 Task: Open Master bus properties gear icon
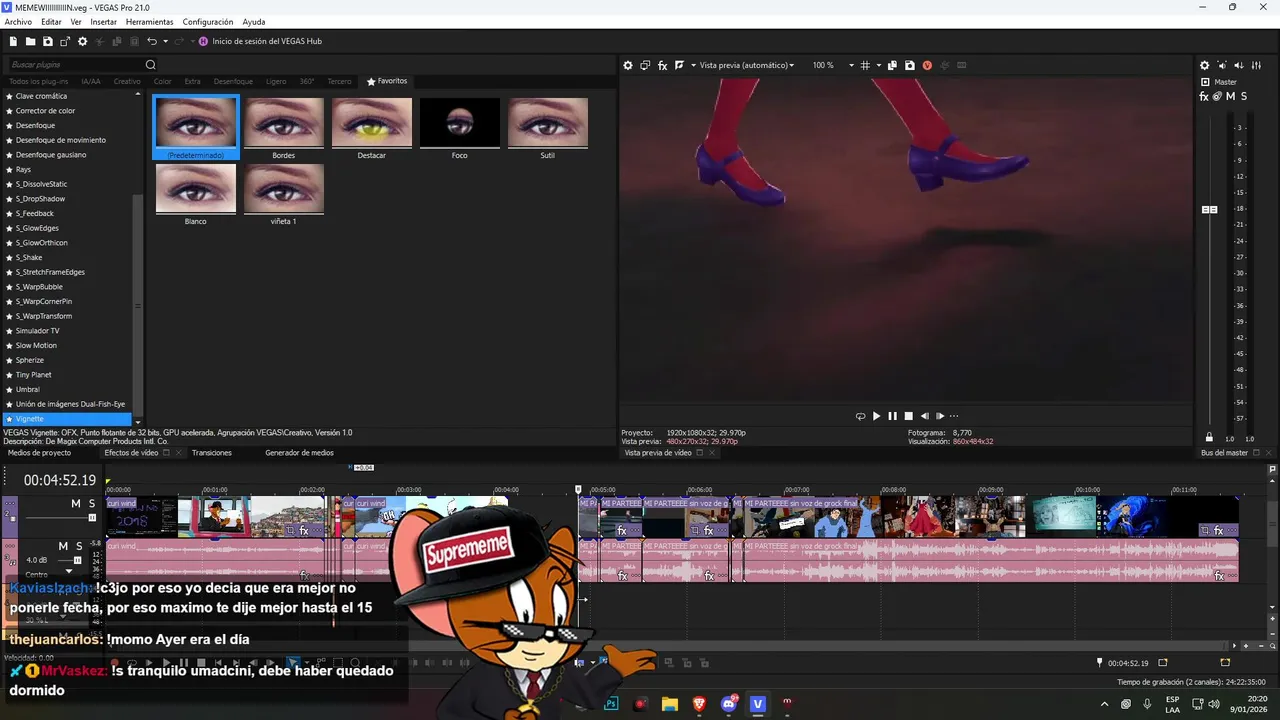1204,65
